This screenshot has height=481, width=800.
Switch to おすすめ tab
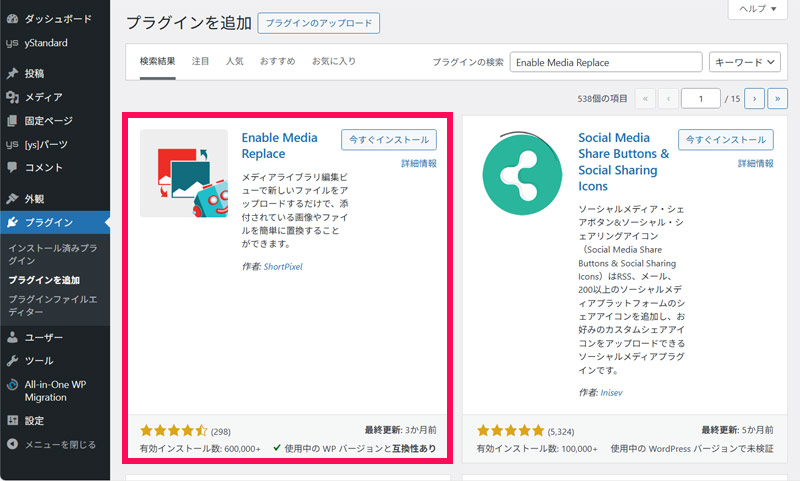point(278,61)
